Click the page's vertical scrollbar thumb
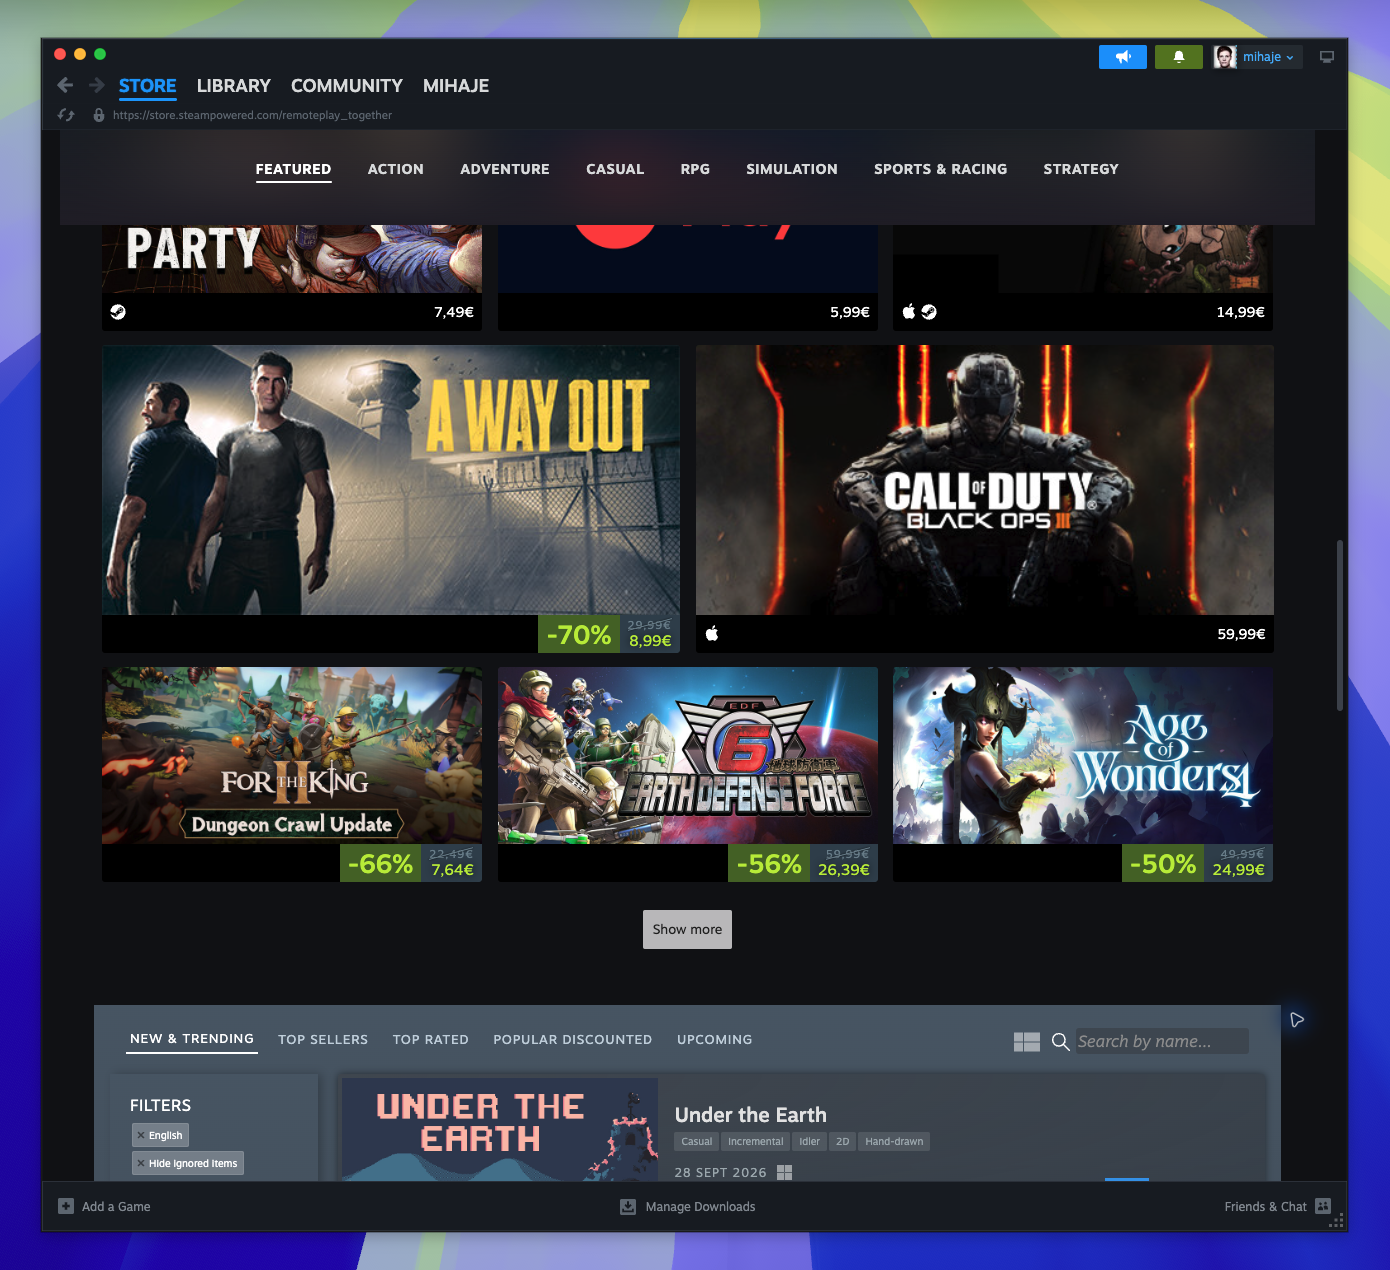 [1340, 625]
